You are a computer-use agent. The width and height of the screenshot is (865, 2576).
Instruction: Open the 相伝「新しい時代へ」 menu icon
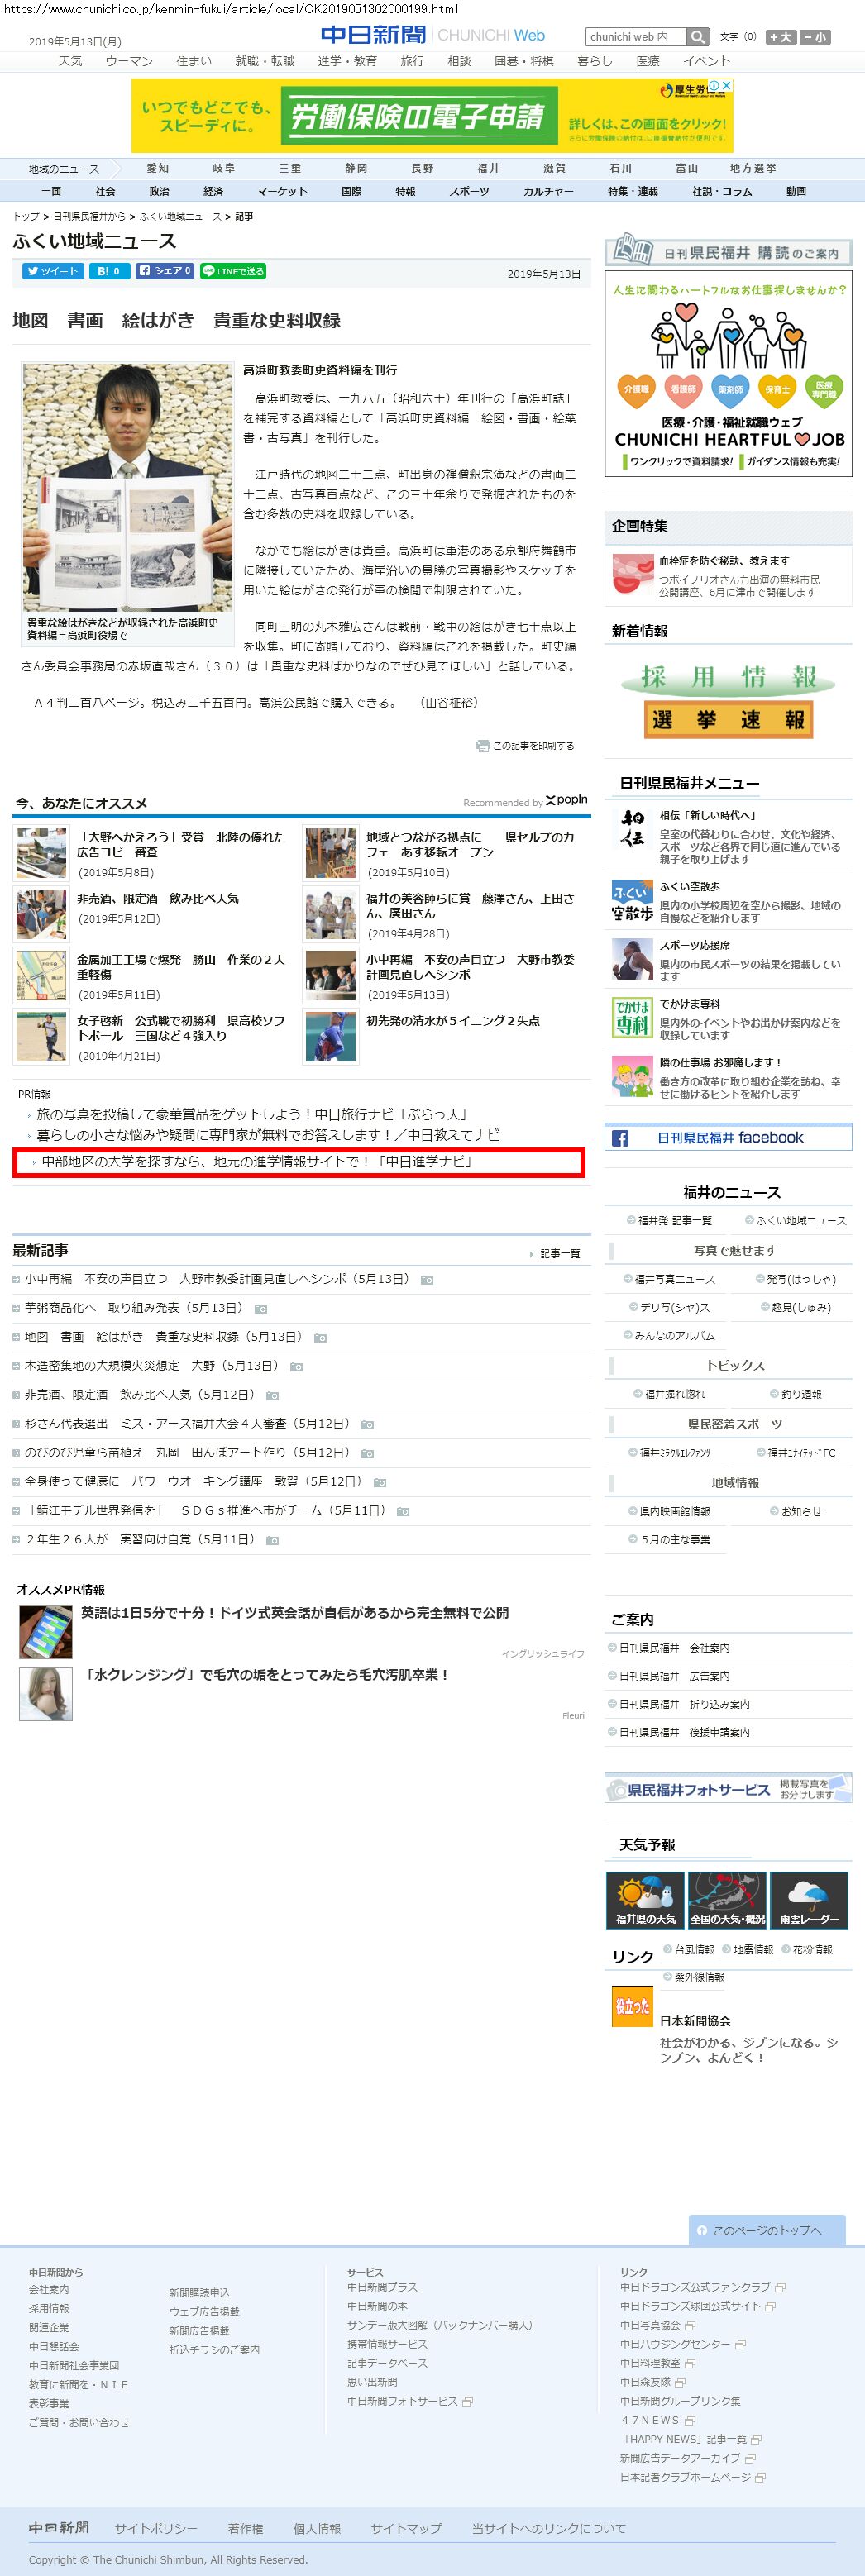pyautogui.click(x=631, y=831)
